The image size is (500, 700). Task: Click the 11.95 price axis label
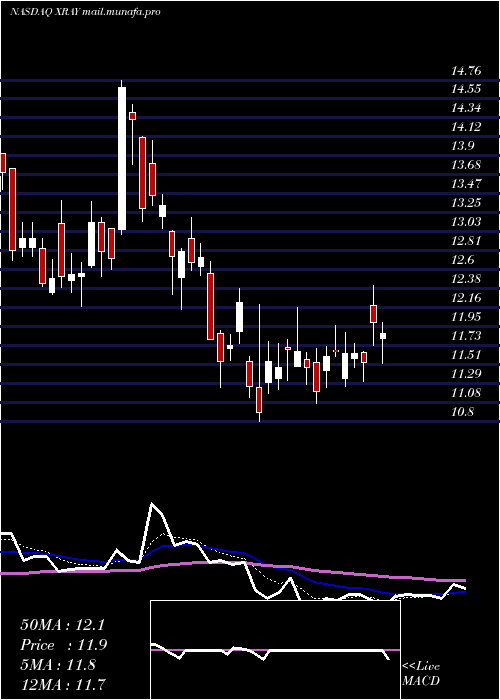(466, 317)
